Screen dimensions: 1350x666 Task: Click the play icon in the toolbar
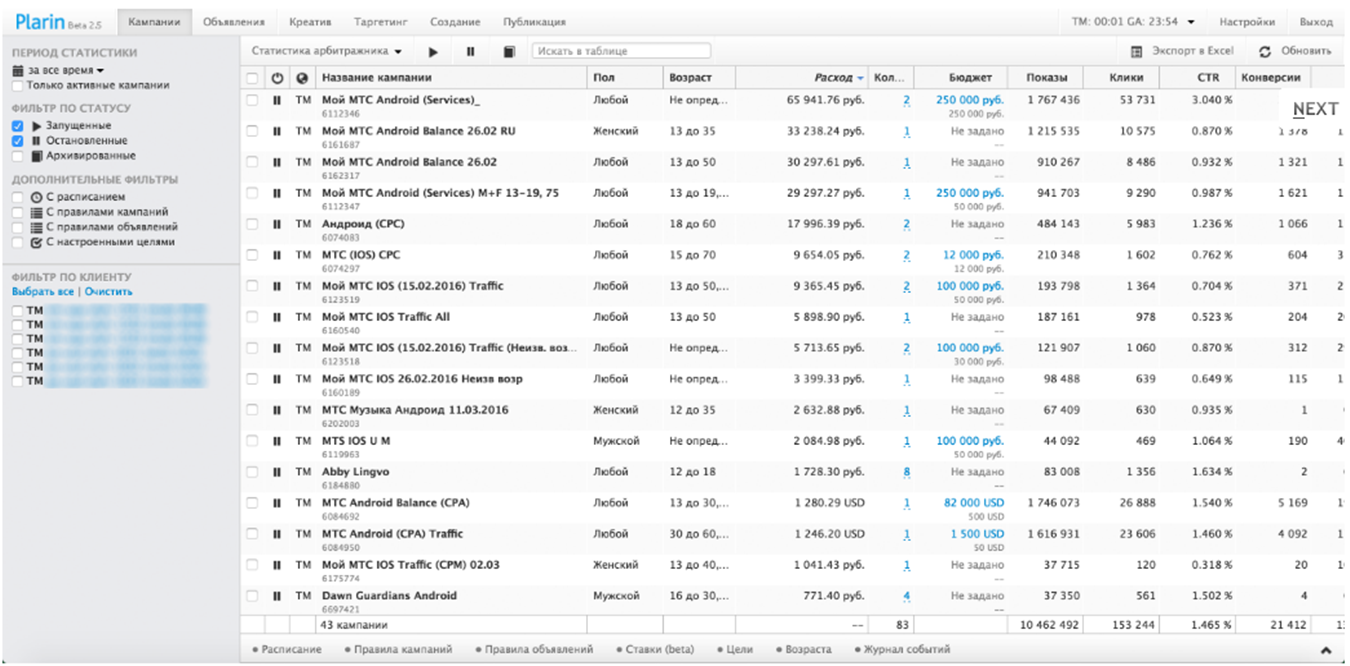coord(433,51)
